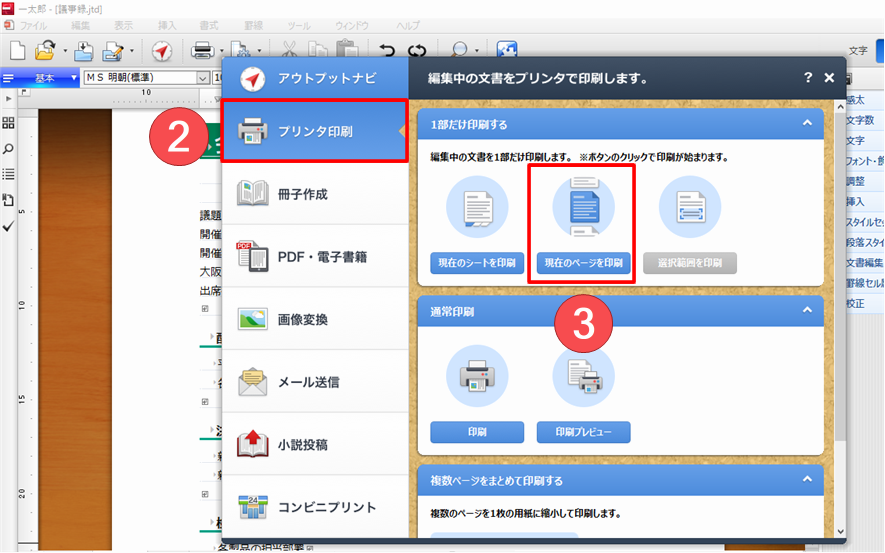Select PDF・電子書籍 in Output Navi
The width and height of the screenshot is (885, 553).
click(x=314, y=257)
